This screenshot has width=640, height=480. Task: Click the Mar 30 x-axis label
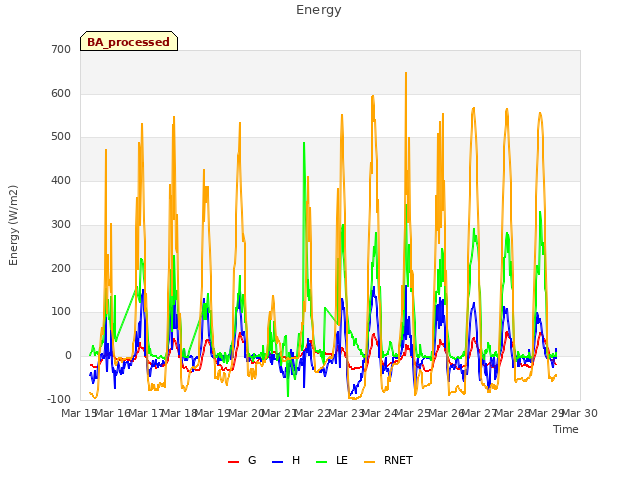pyautogui.click(x=580, y=413)
